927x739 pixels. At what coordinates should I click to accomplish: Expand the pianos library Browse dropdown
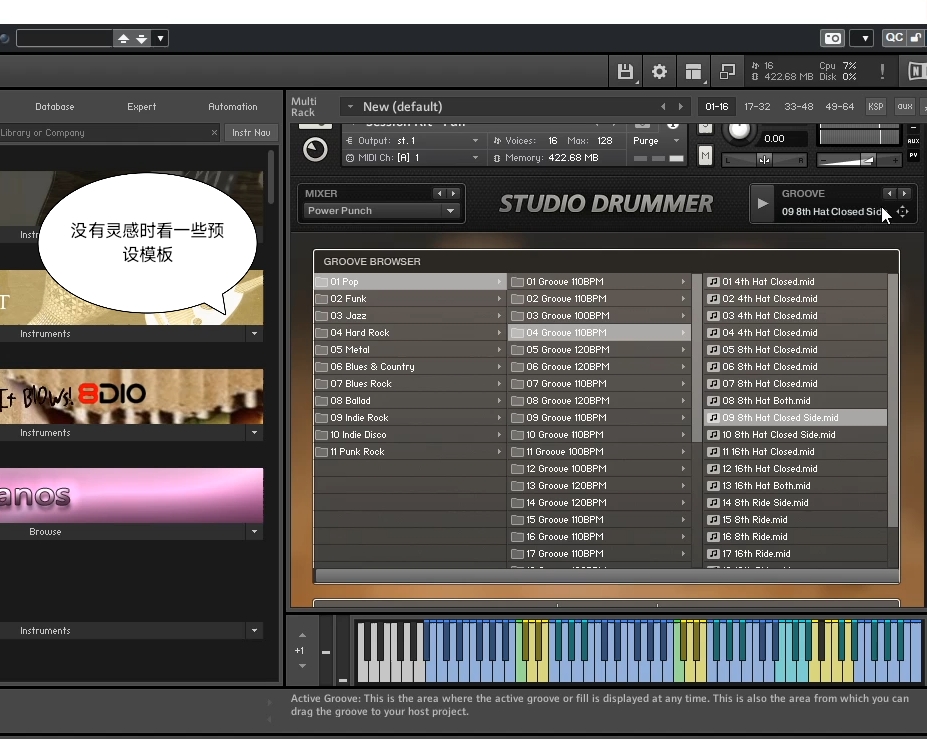pyautogui.click(x=254, y=531)
